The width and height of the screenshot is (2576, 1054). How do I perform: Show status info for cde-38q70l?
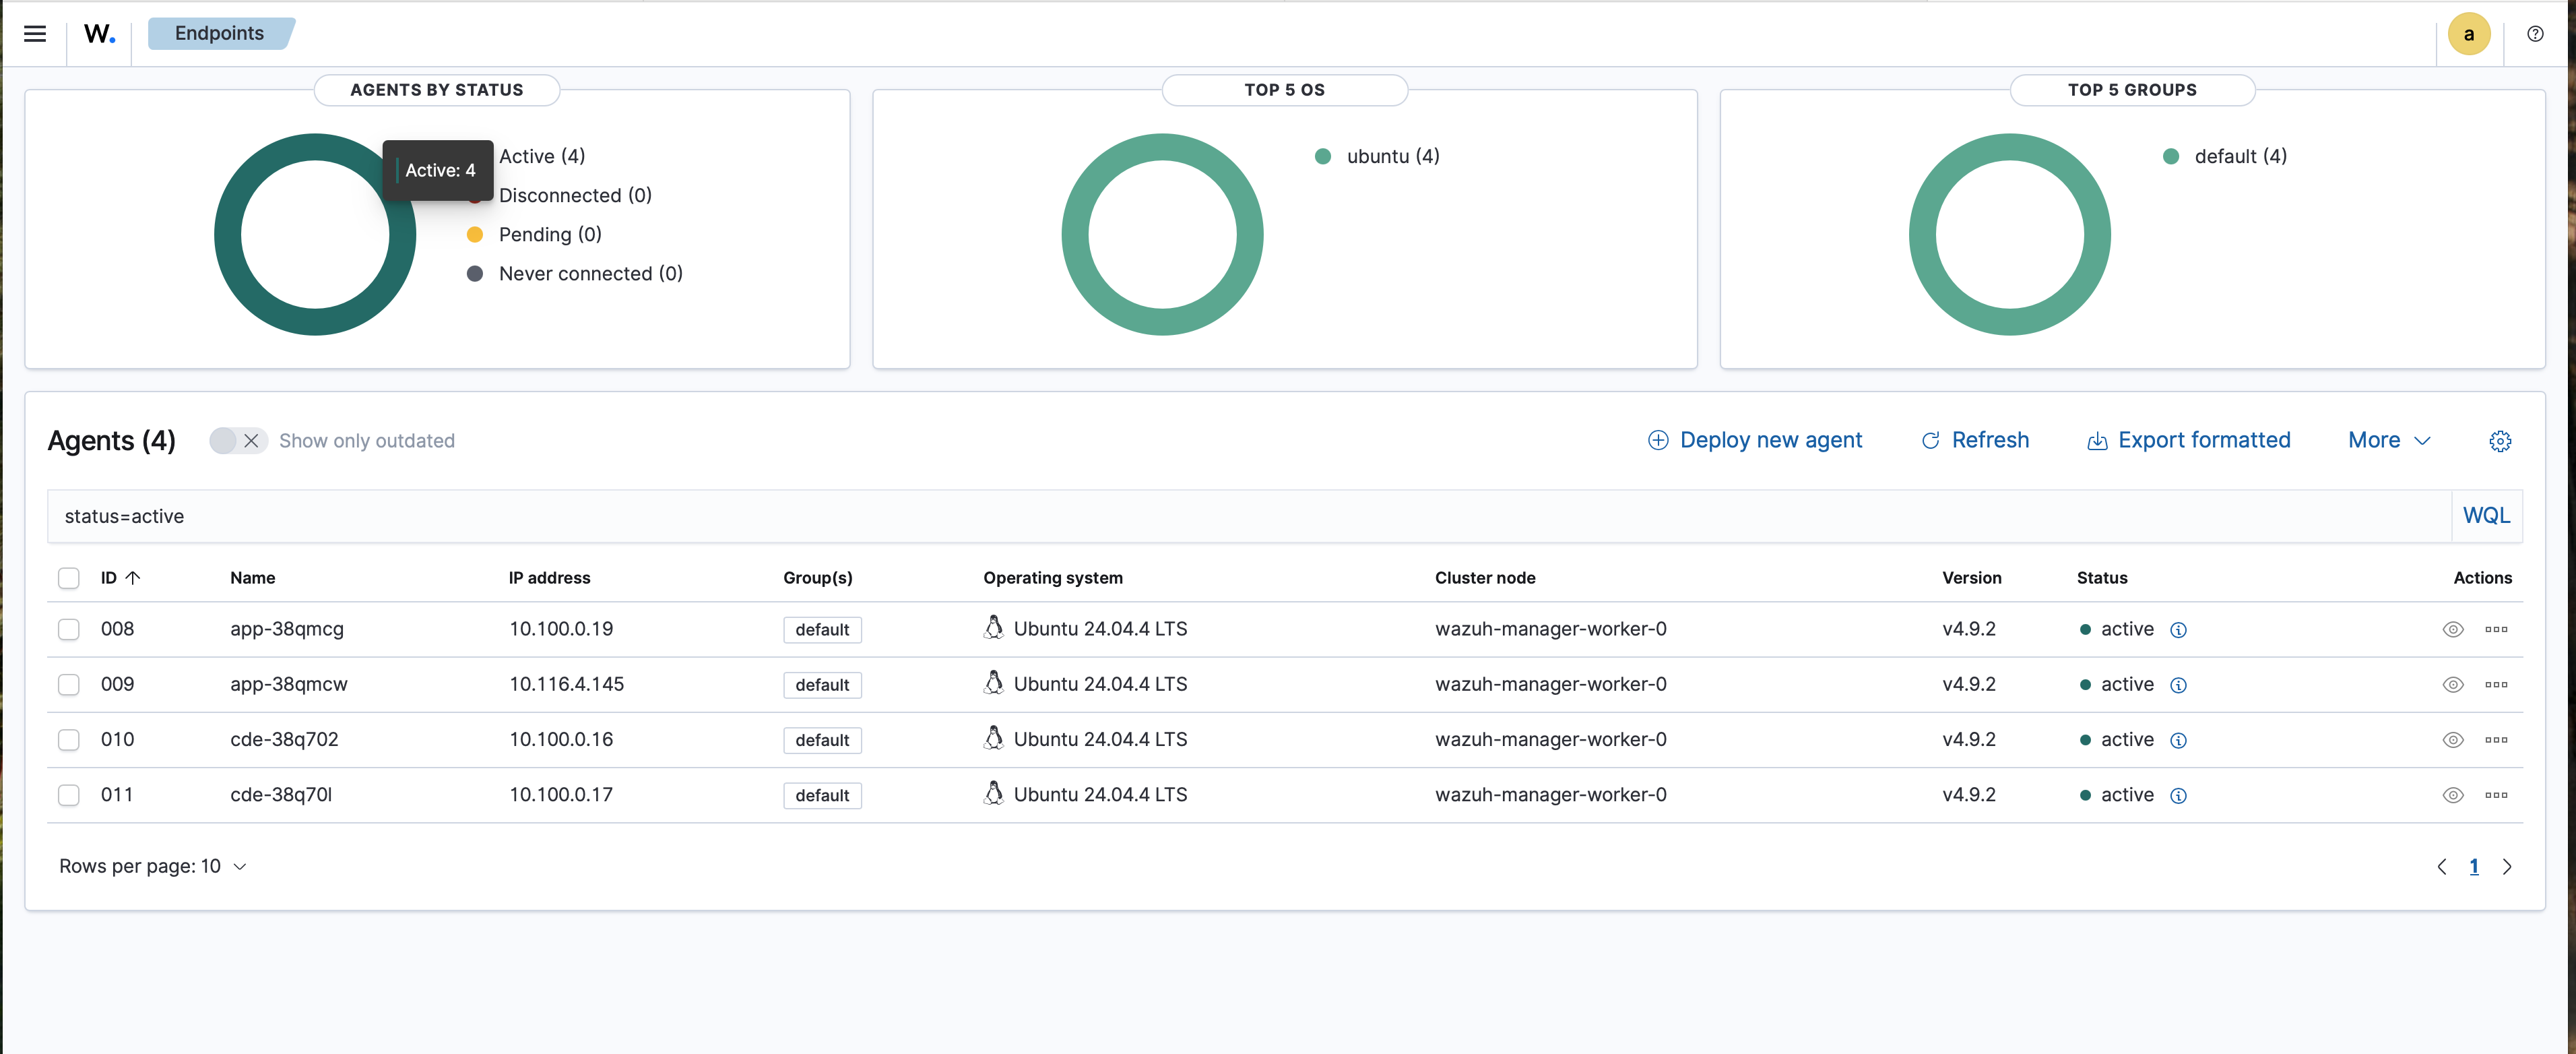2178,796
